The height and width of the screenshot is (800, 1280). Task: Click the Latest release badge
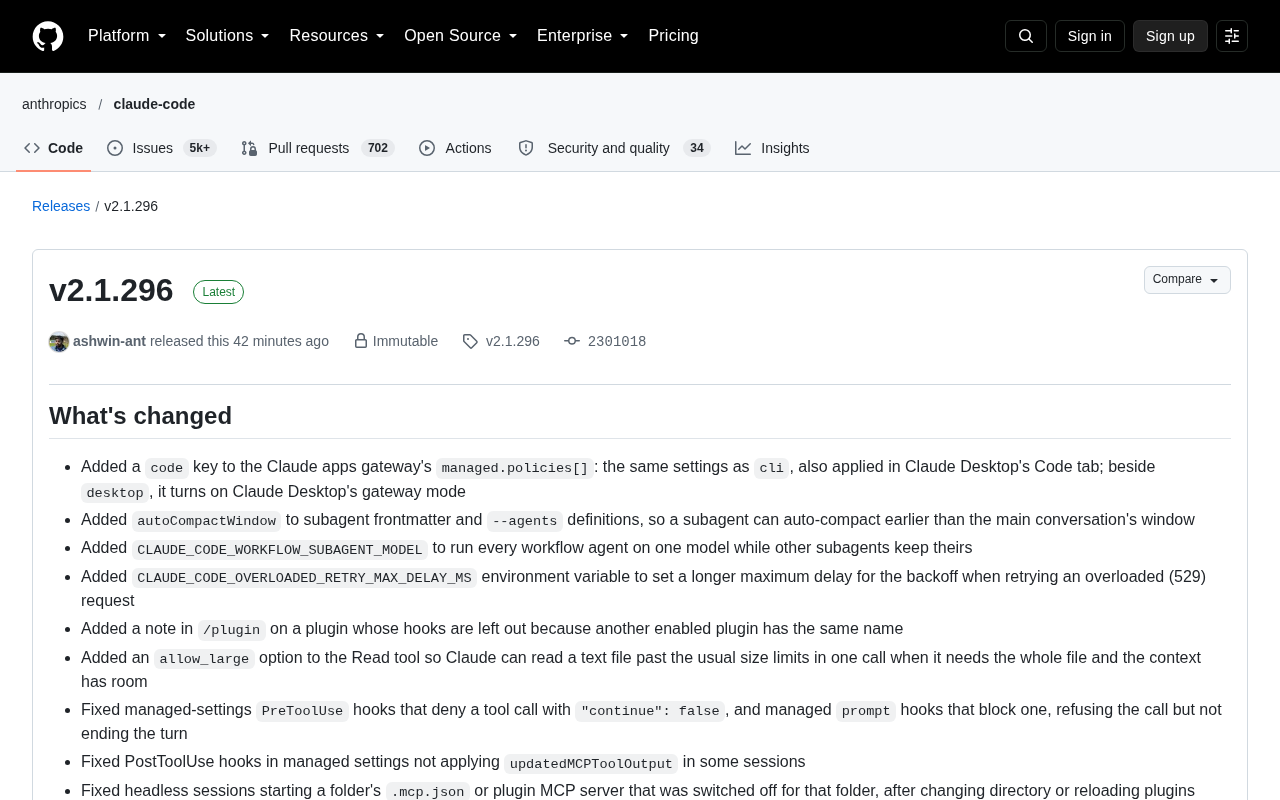(218, 292)
